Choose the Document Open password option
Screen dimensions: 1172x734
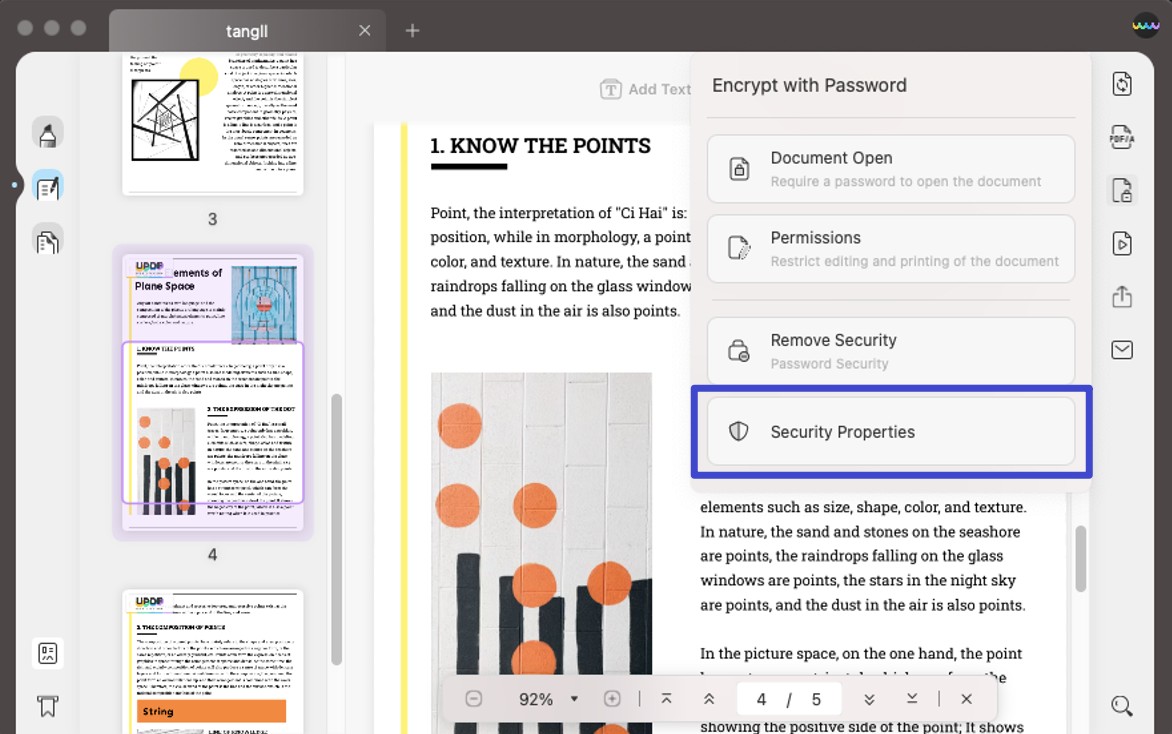pos(890,168)
